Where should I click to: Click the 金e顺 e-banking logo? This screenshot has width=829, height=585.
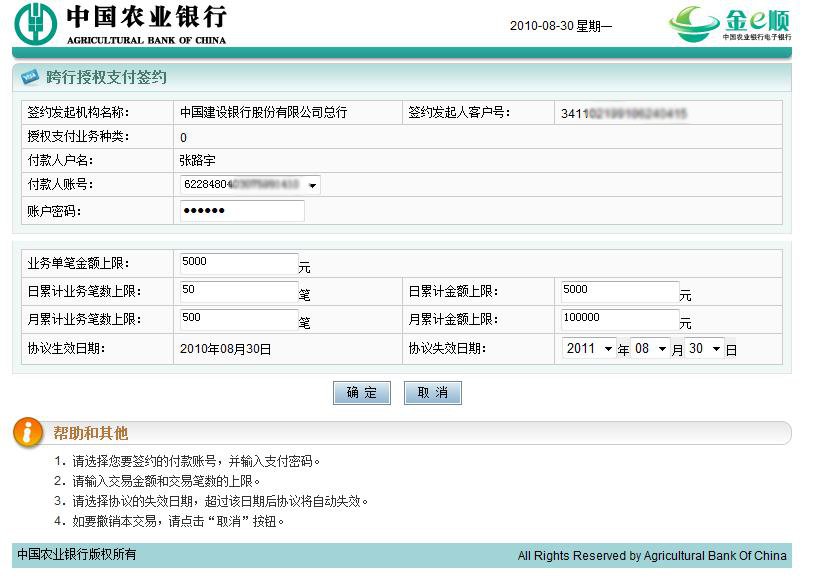point(730,24)
